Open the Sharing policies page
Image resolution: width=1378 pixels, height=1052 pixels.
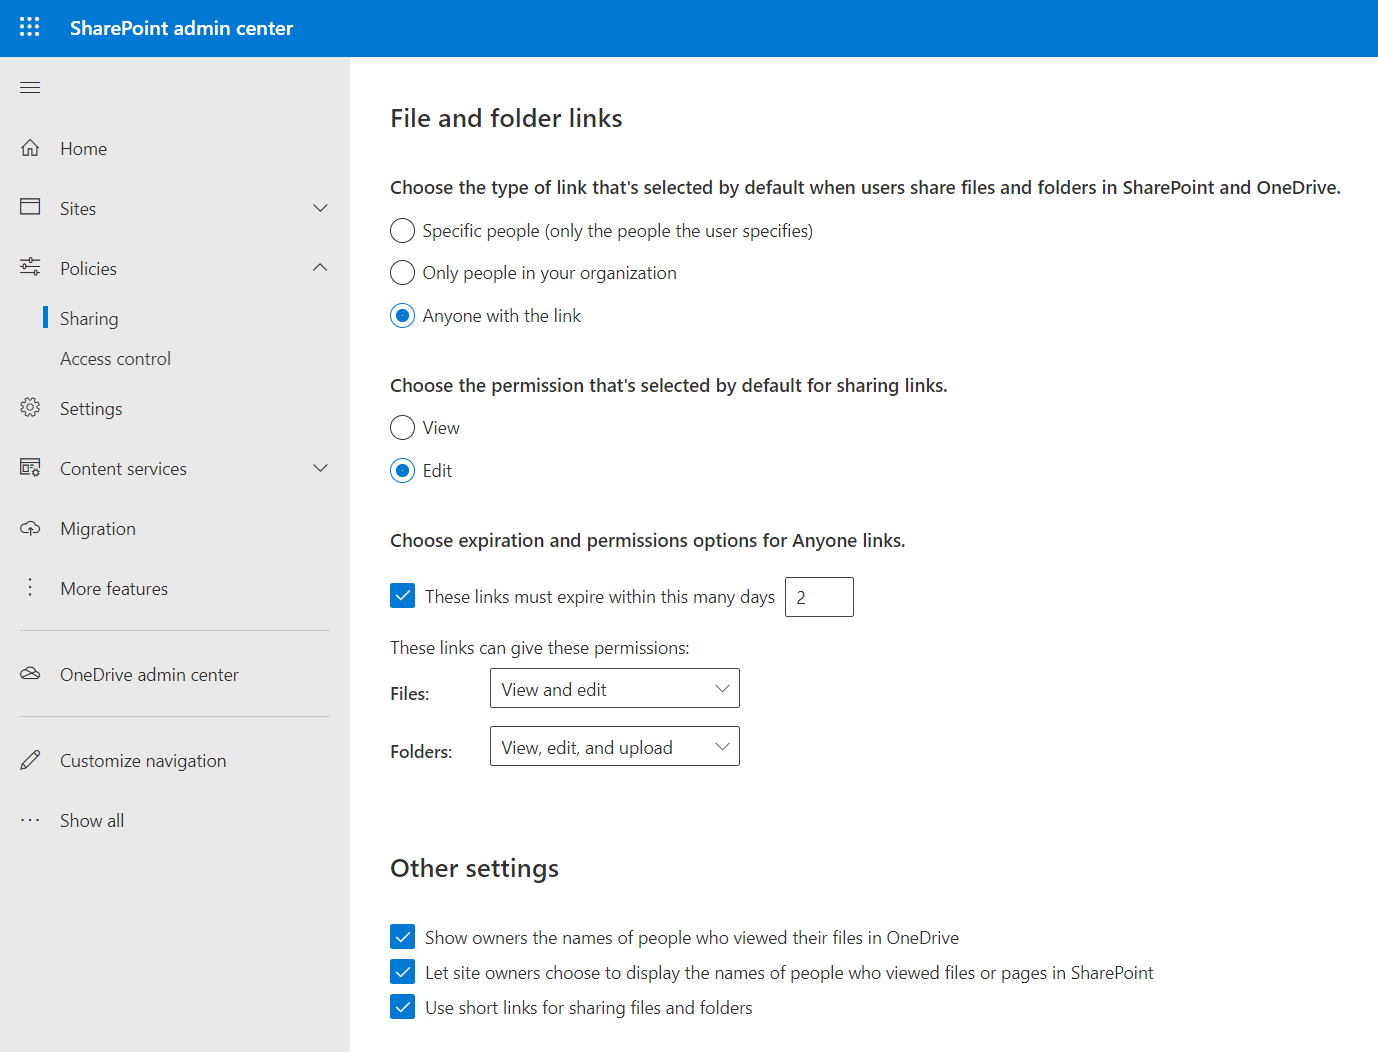(x=89, y=318)
